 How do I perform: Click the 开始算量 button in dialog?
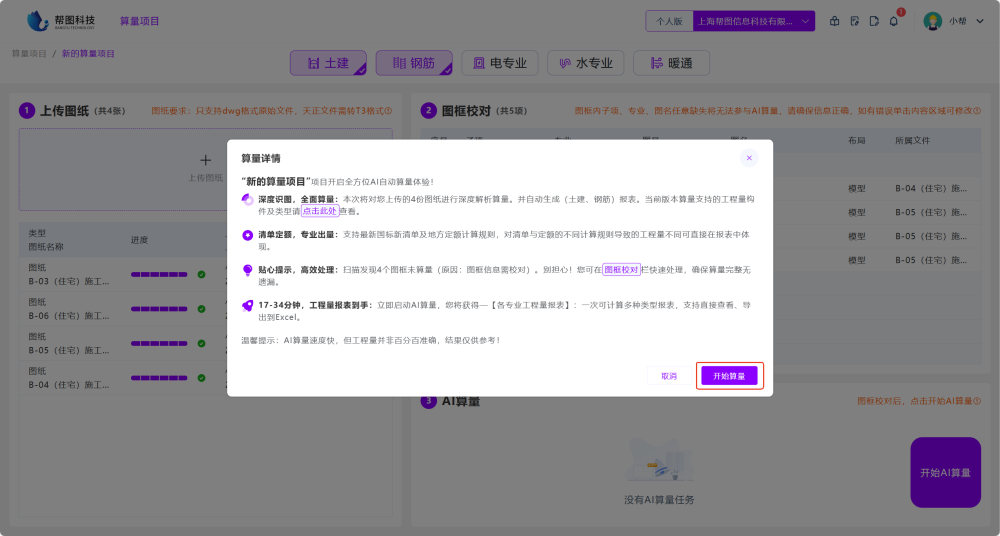729,376
